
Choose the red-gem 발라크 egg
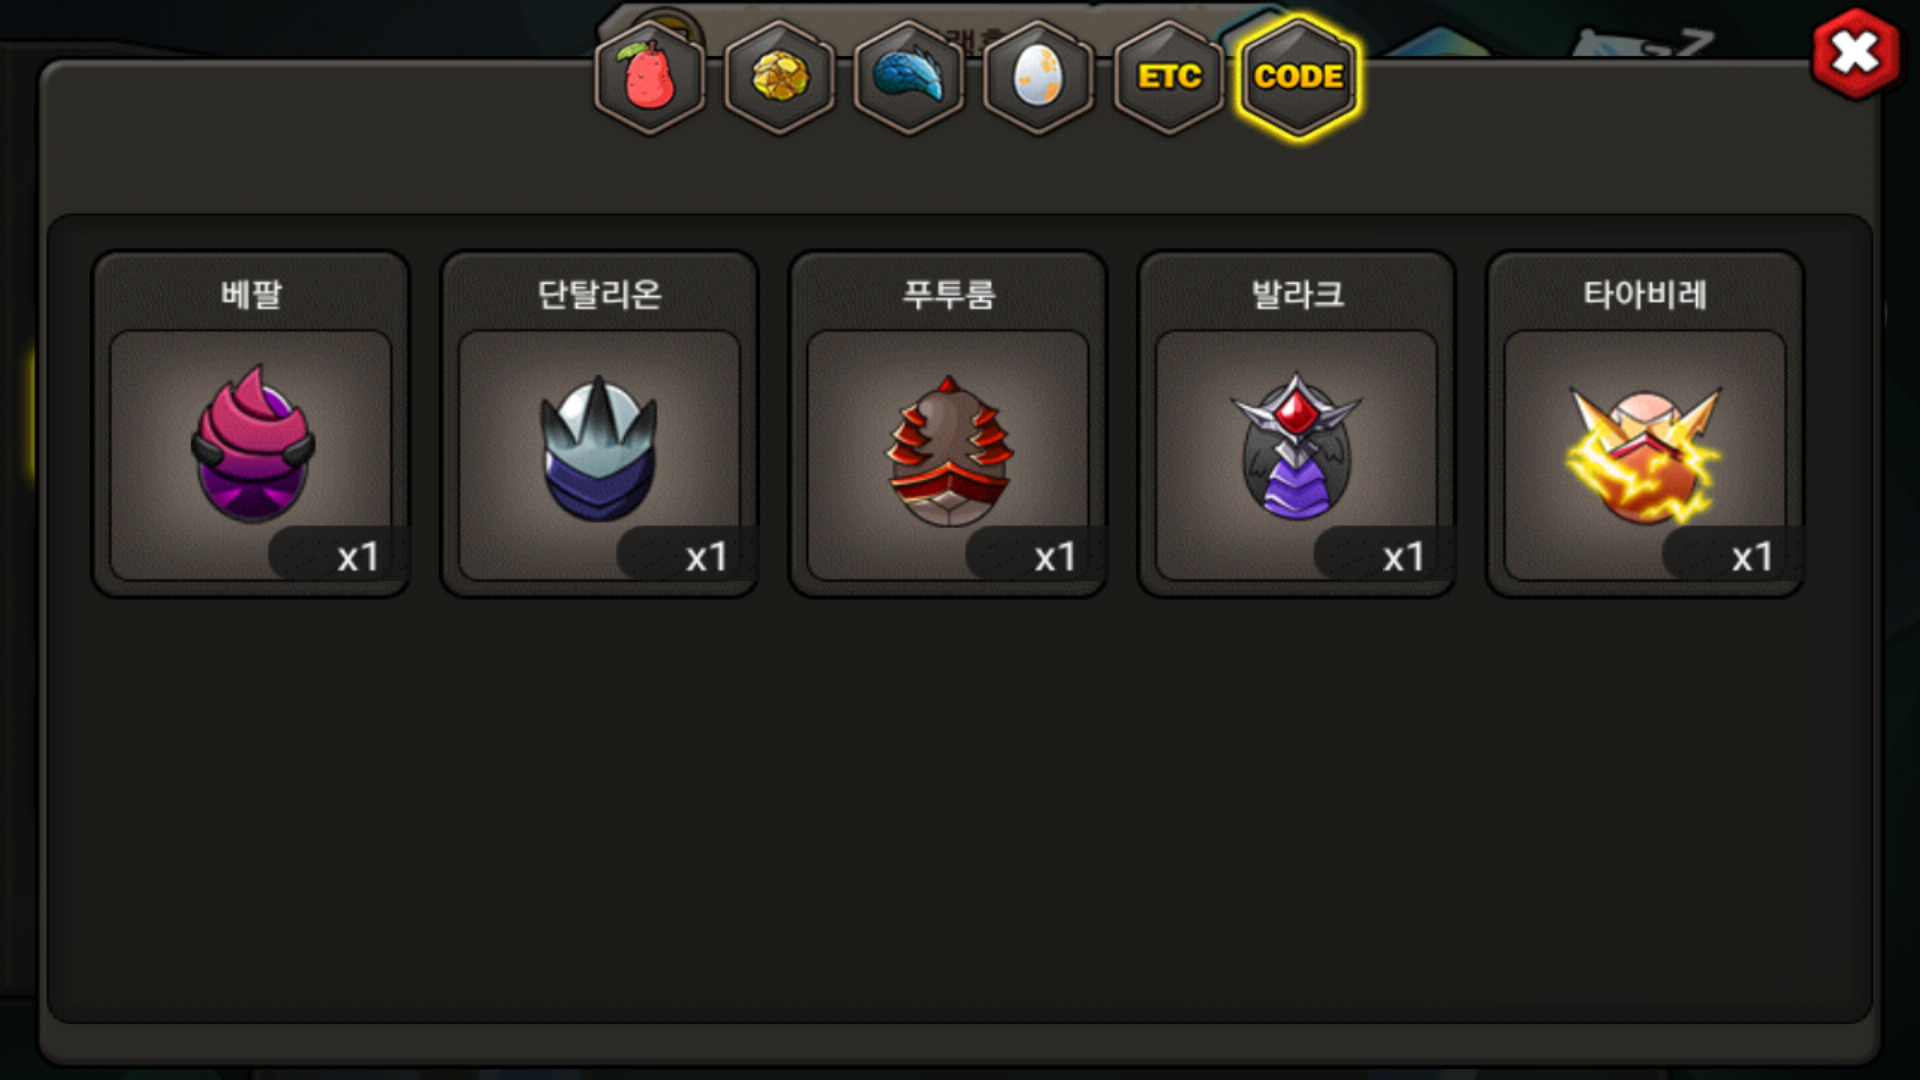pos(1296,445)
